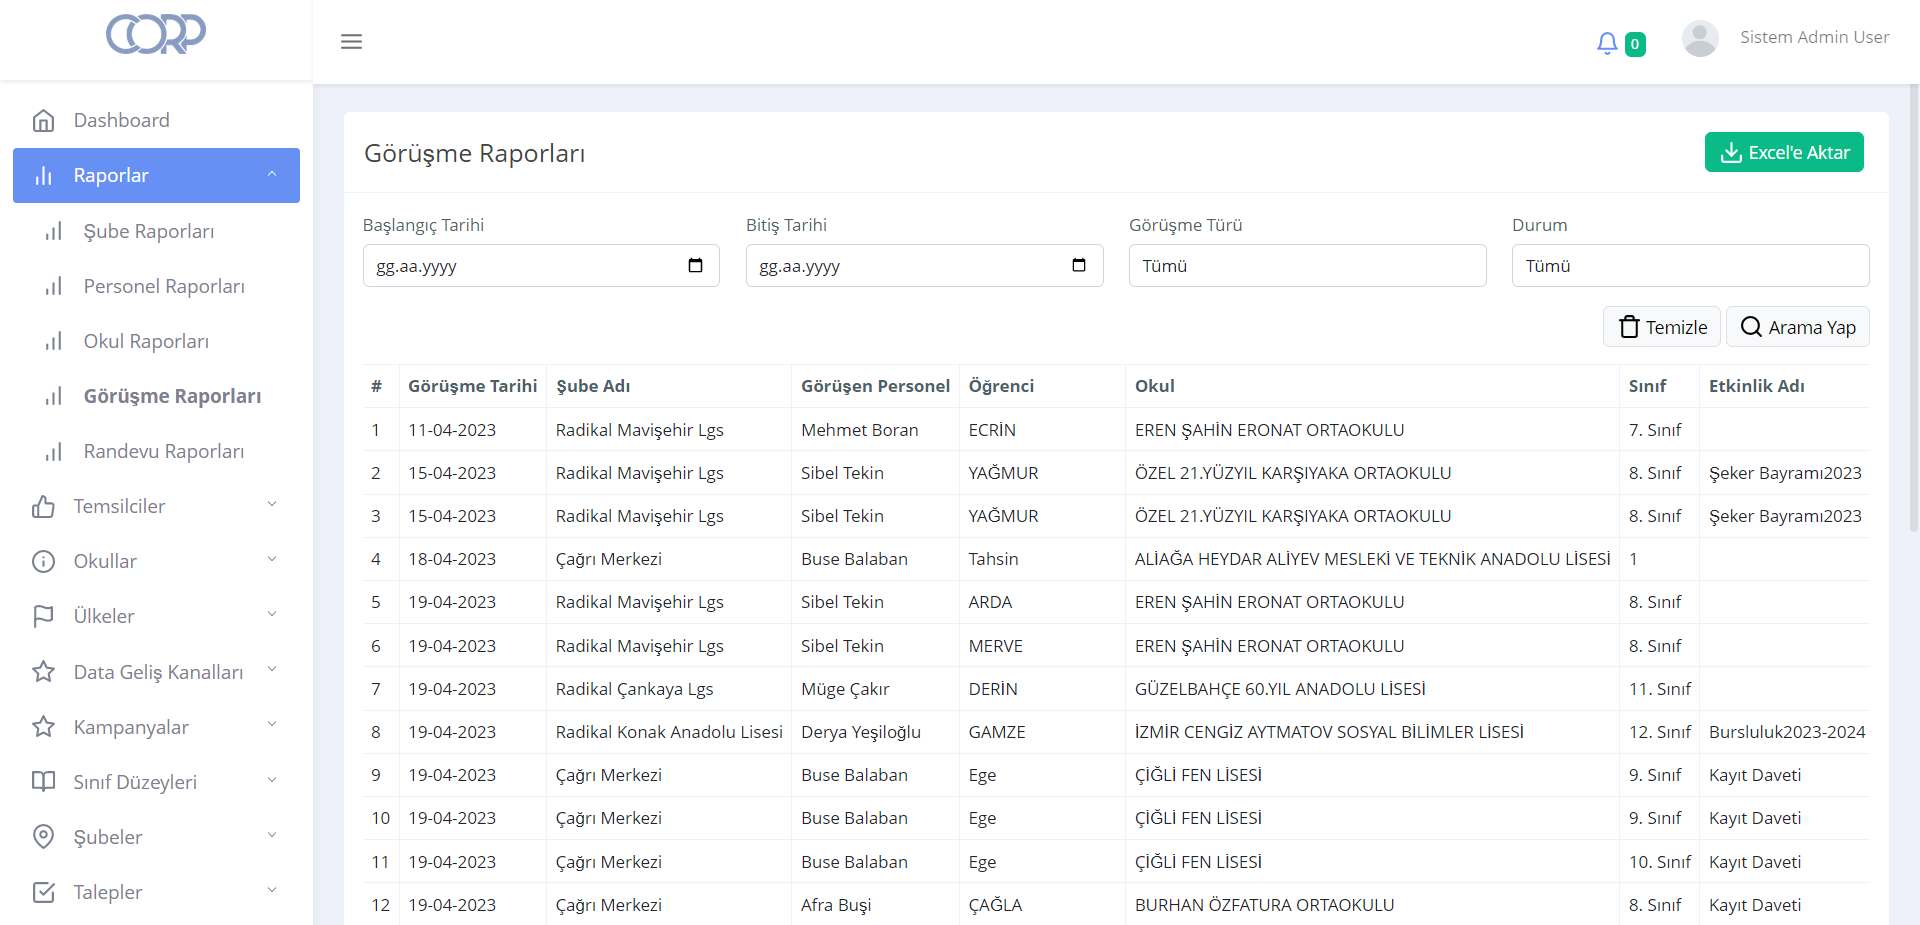
Task: Open notifications bell icon
Action: point(1606,43)
